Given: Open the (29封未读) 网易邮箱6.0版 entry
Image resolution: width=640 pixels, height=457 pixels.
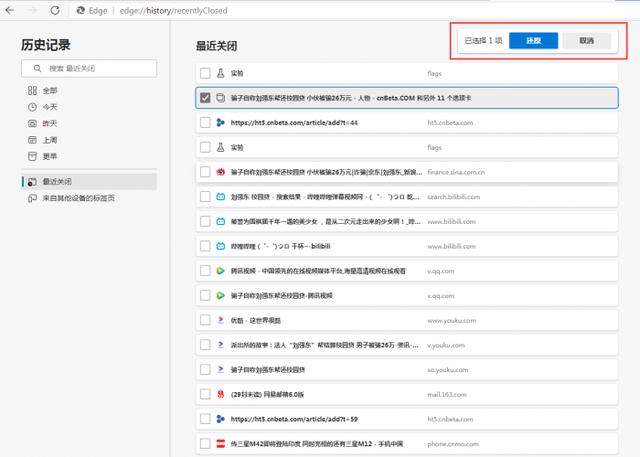Looking at the screenshot, I should click(267, 395).
